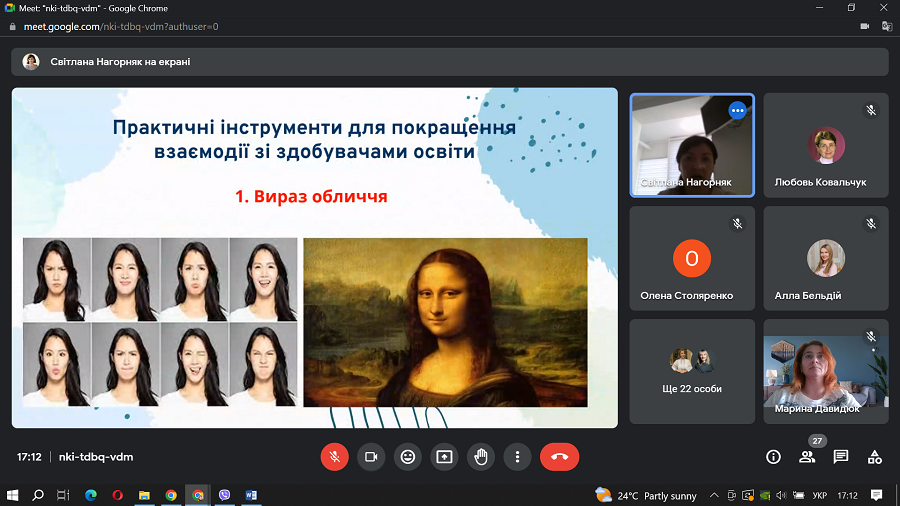
Task: Select the Марина Давидюк video tile
Action: tap(826, 372)
